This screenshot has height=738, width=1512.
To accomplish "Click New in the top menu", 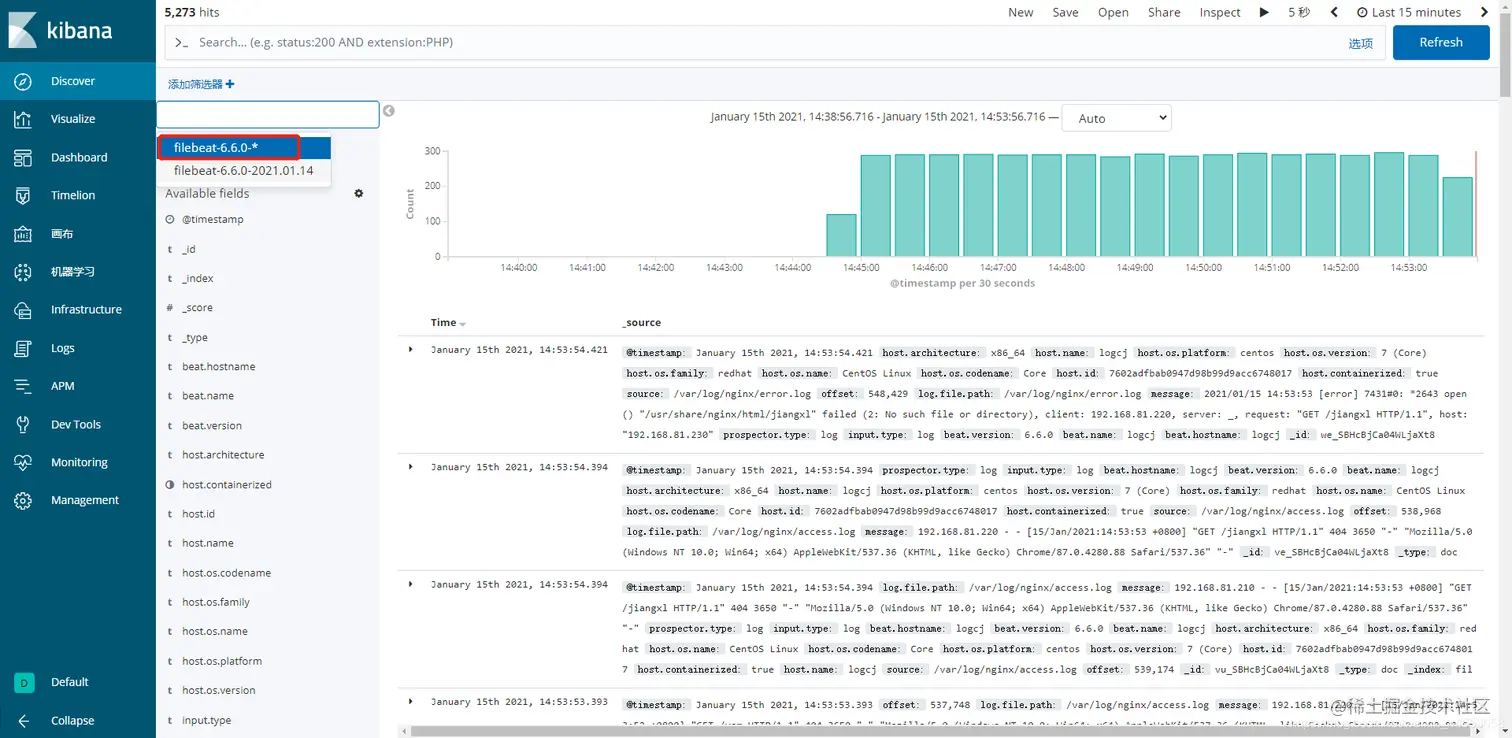I will [x=1021, y=12].
